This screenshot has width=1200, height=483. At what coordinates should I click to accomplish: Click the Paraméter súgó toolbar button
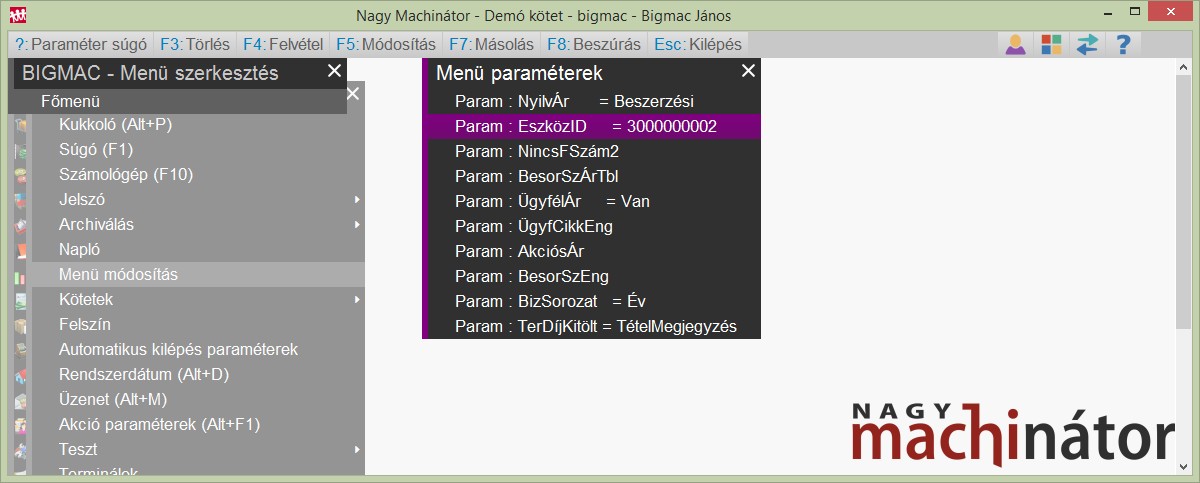point(82,44)
